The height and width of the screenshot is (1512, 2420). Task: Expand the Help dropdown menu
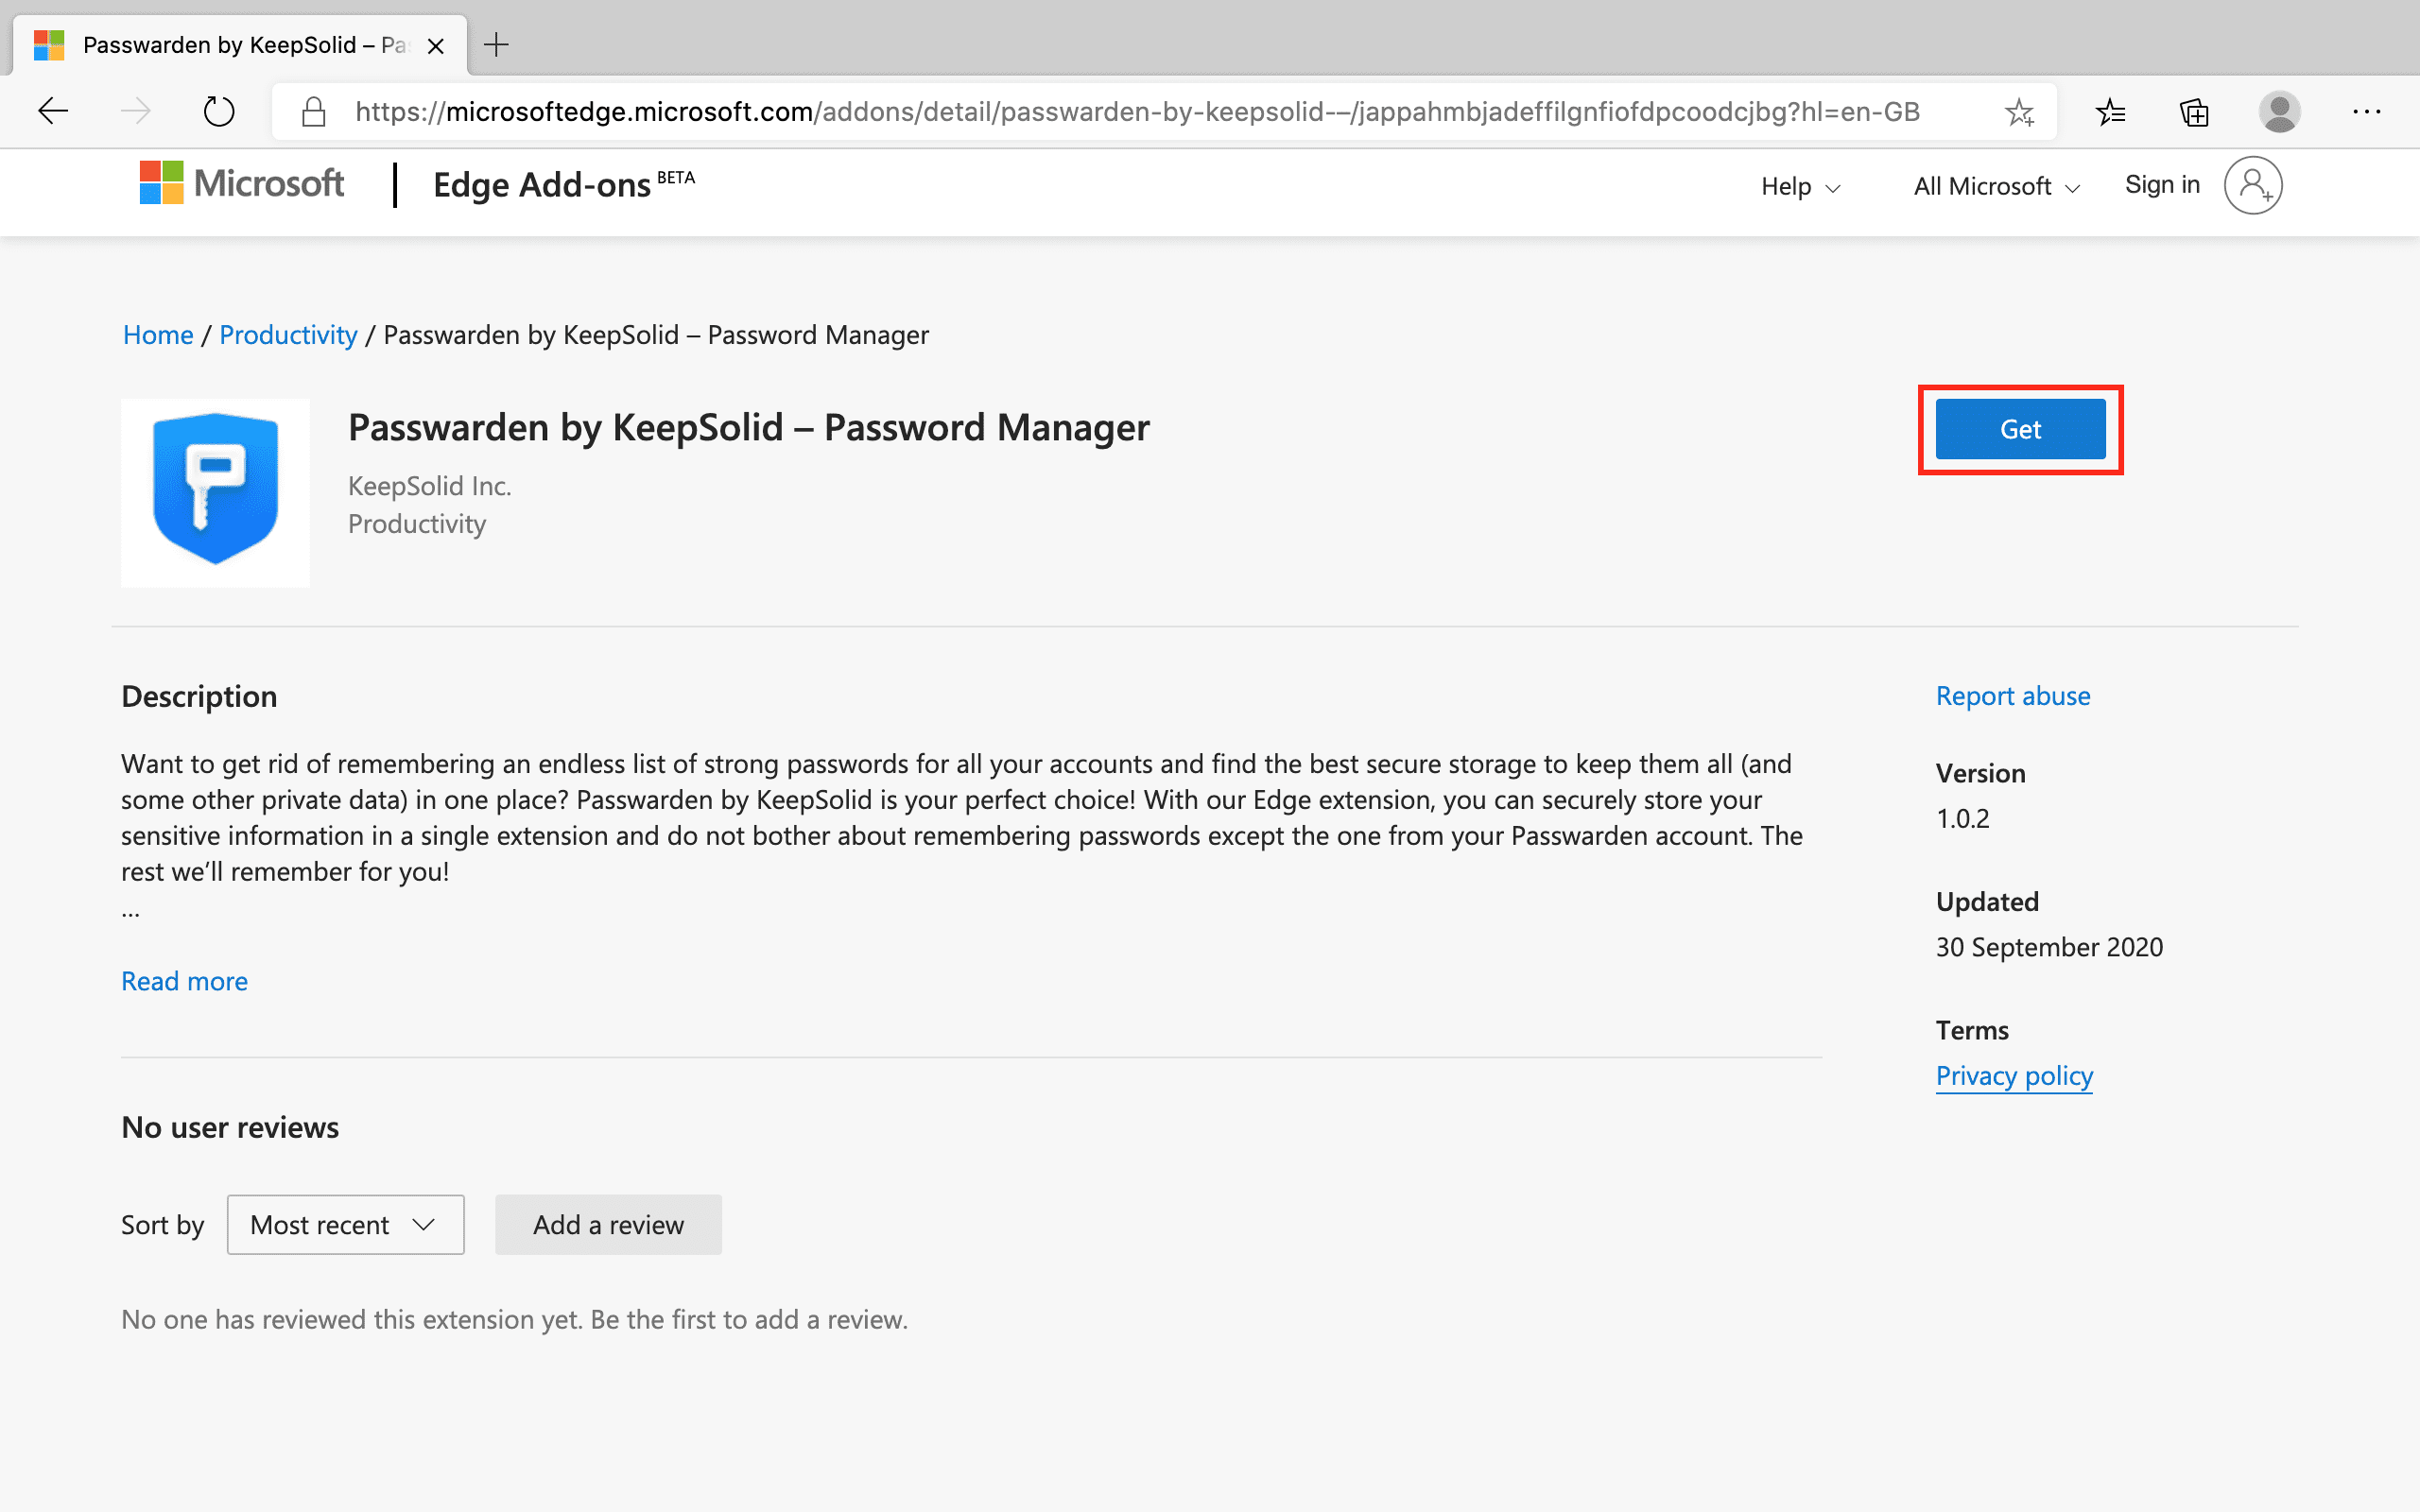tap(1800, 187)
